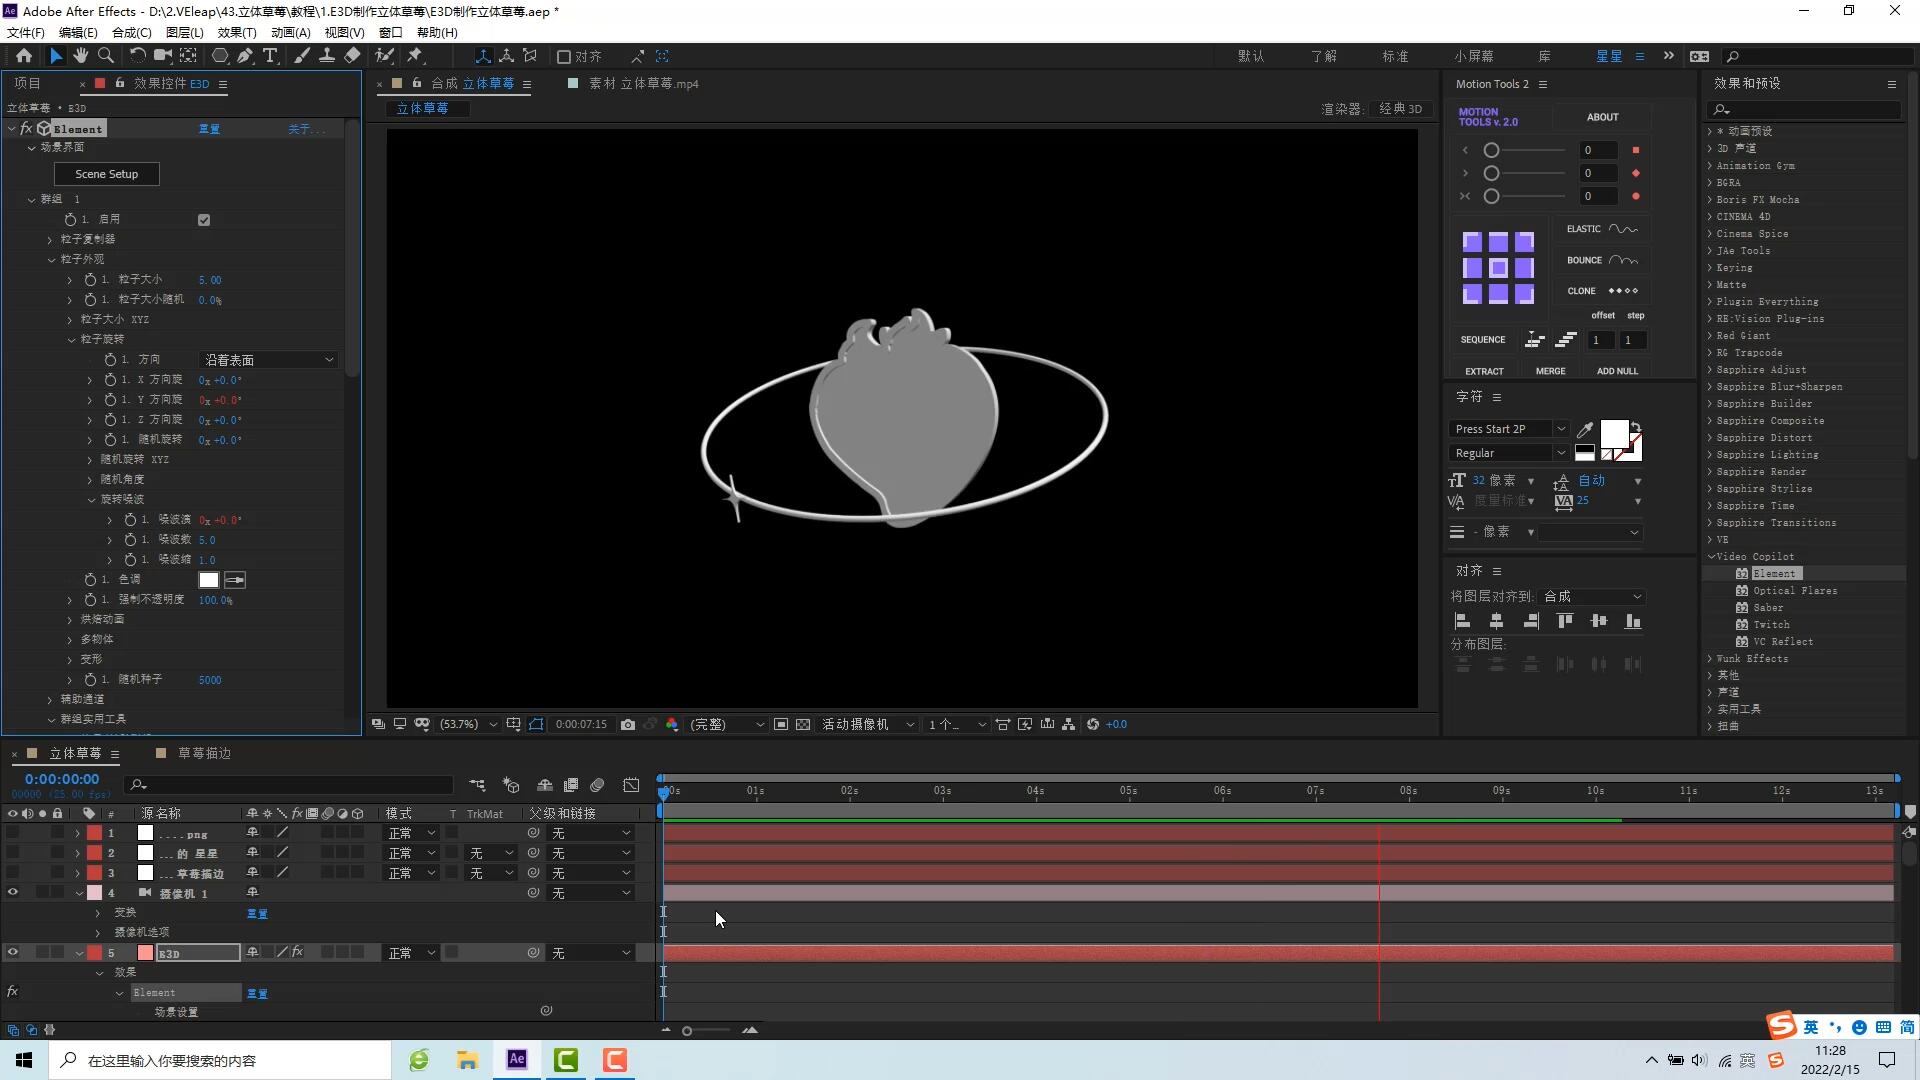Align layers to top edge
Viewport: 1920px width, 1080px height.
tap(1565, 621)
